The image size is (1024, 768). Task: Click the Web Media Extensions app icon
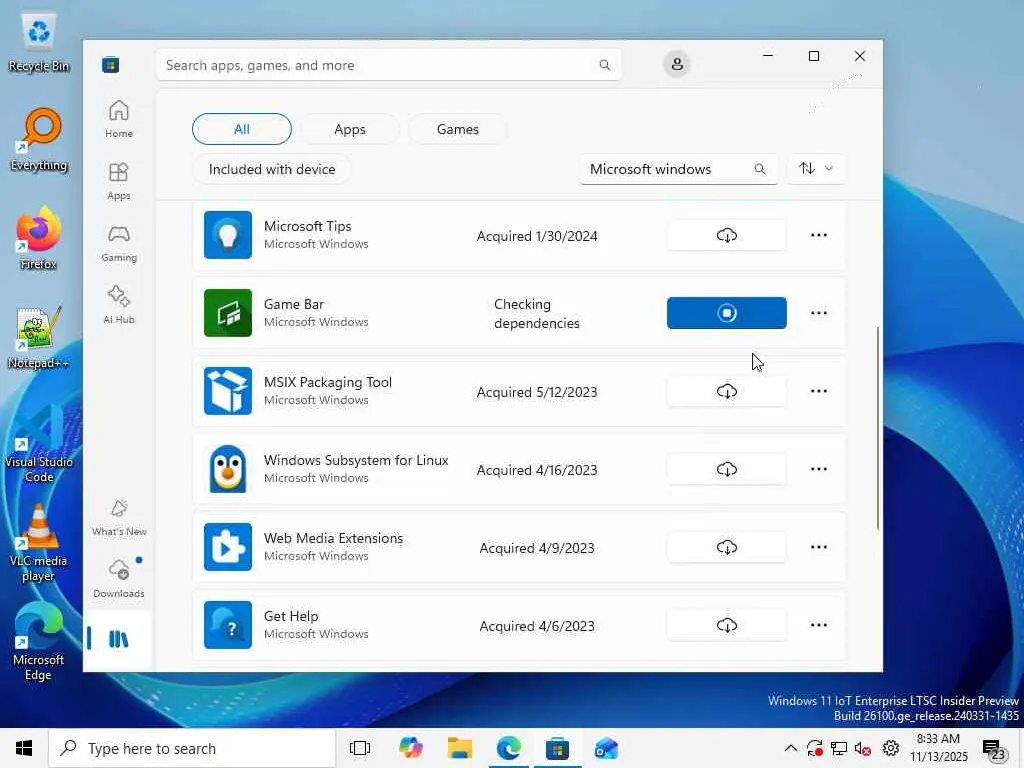click(x=227, y=547)
